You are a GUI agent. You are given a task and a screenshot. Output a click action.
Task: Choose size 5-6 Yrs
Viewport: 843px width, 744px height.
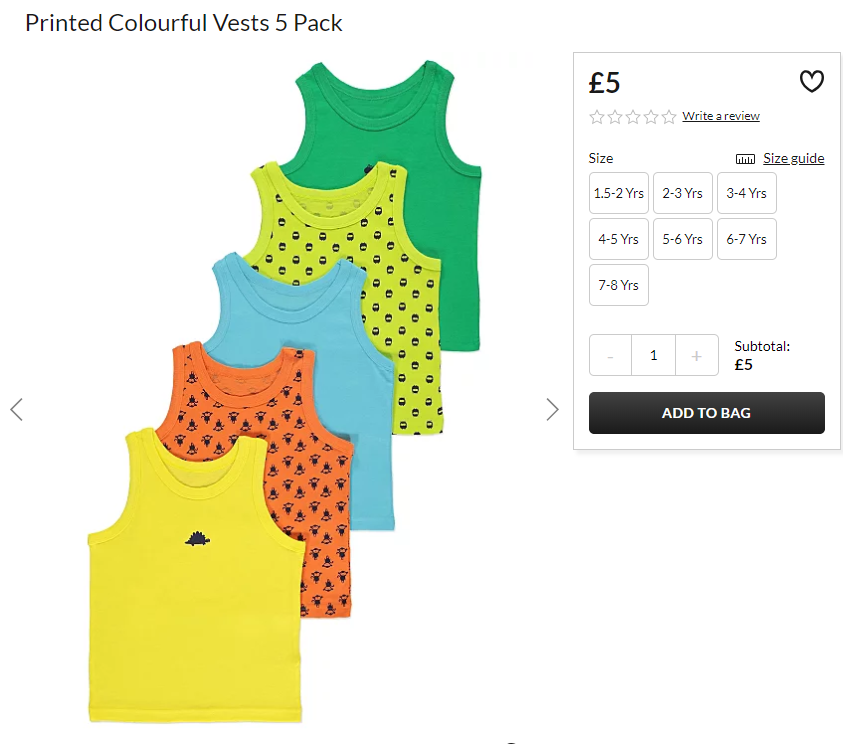point(683,239)
